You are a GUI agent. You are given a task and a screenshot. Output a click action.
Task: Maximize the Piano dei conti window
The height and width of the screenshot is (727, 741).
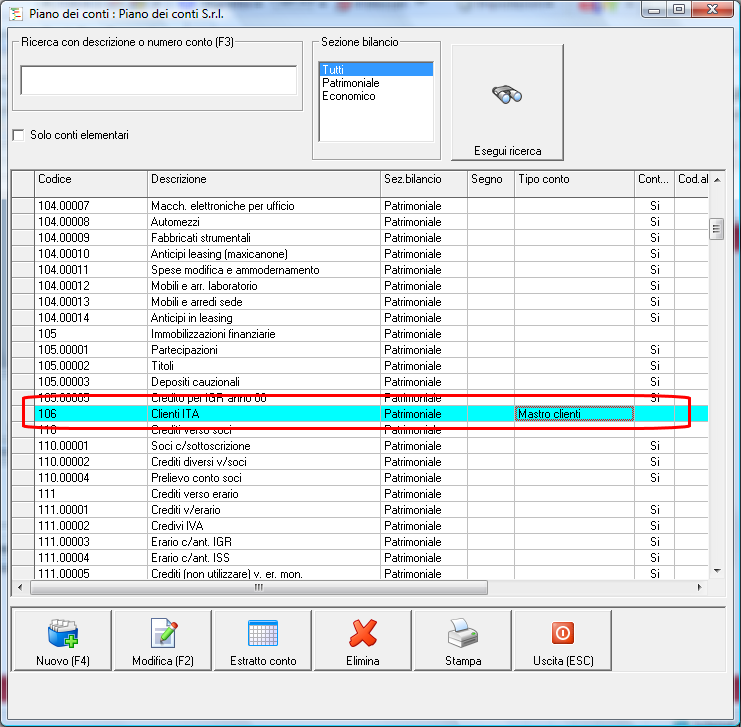point(679,9)
